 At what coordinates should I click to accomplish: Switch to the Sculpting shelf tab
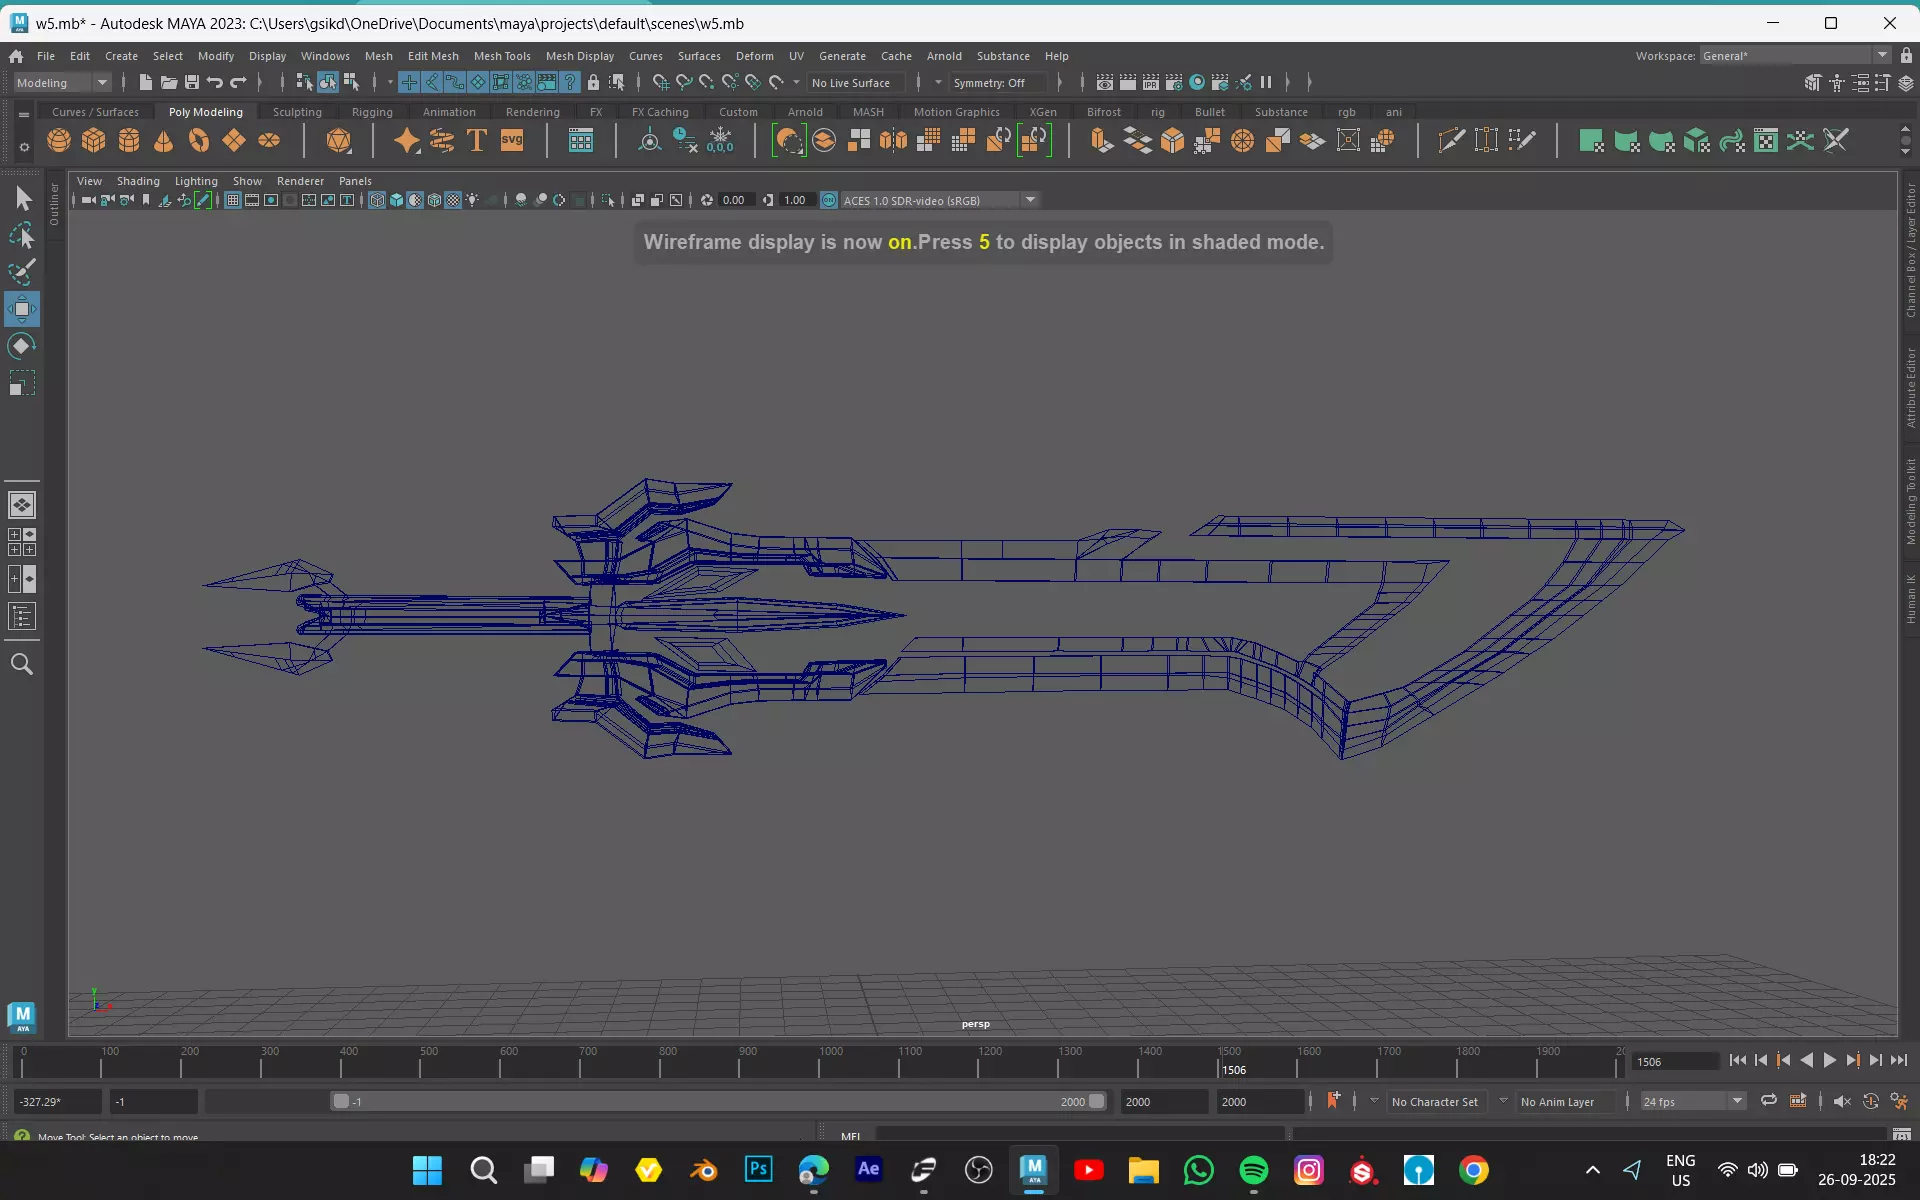point(297,112)
